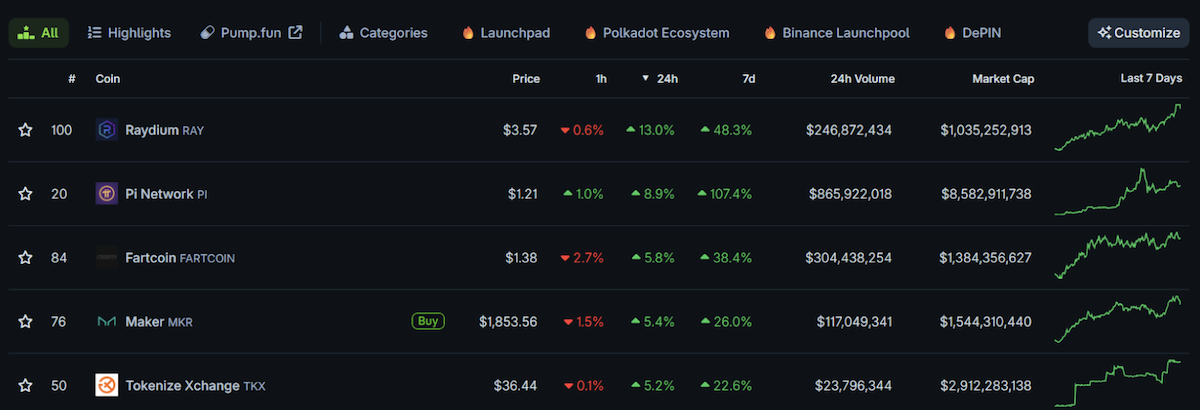The width and height of the screenshot is (1200, 410).
Task: Sort by the 24h column header
Action: (660, 79)
